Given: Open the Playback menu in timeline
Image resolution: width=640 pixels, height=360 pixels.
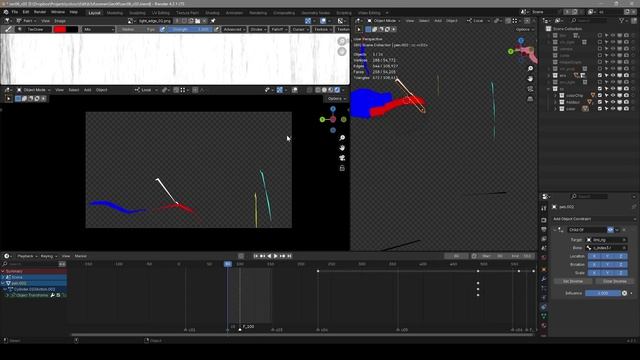Looking at the screenshot, I should click(x=27, y=256).
